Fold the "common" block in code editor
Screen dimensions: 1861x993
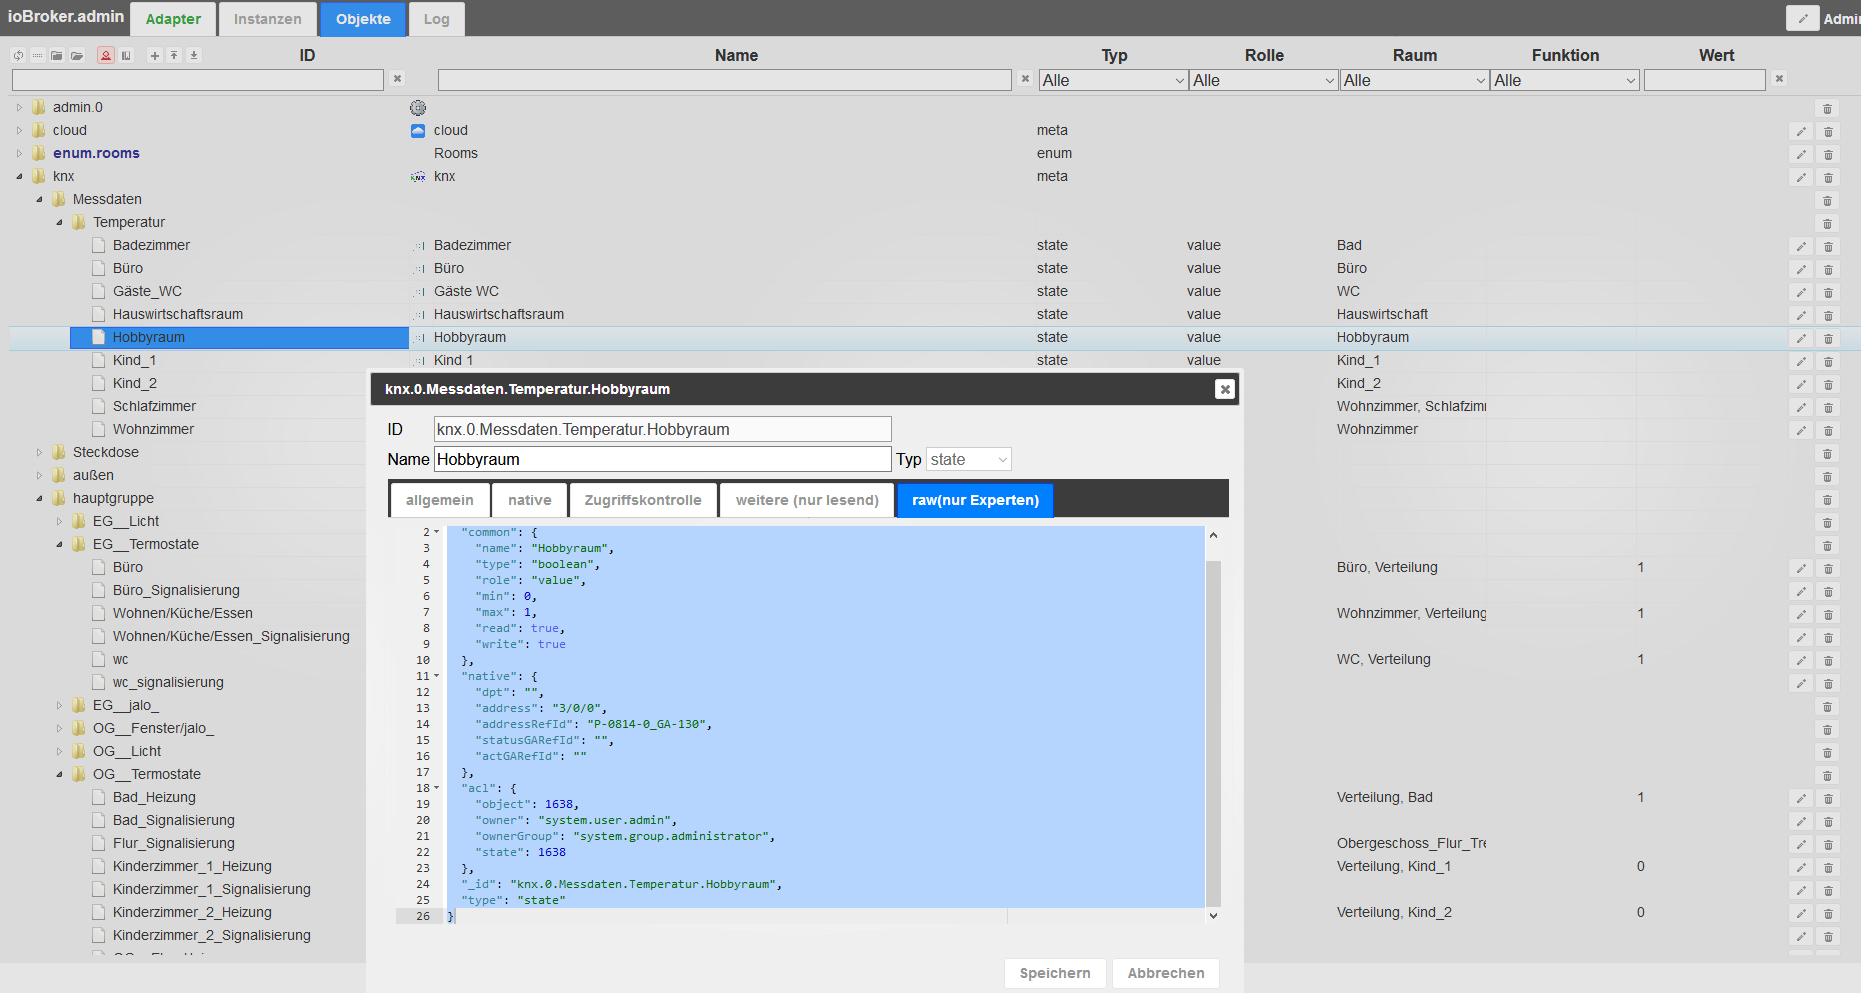[x=436, y=532]
